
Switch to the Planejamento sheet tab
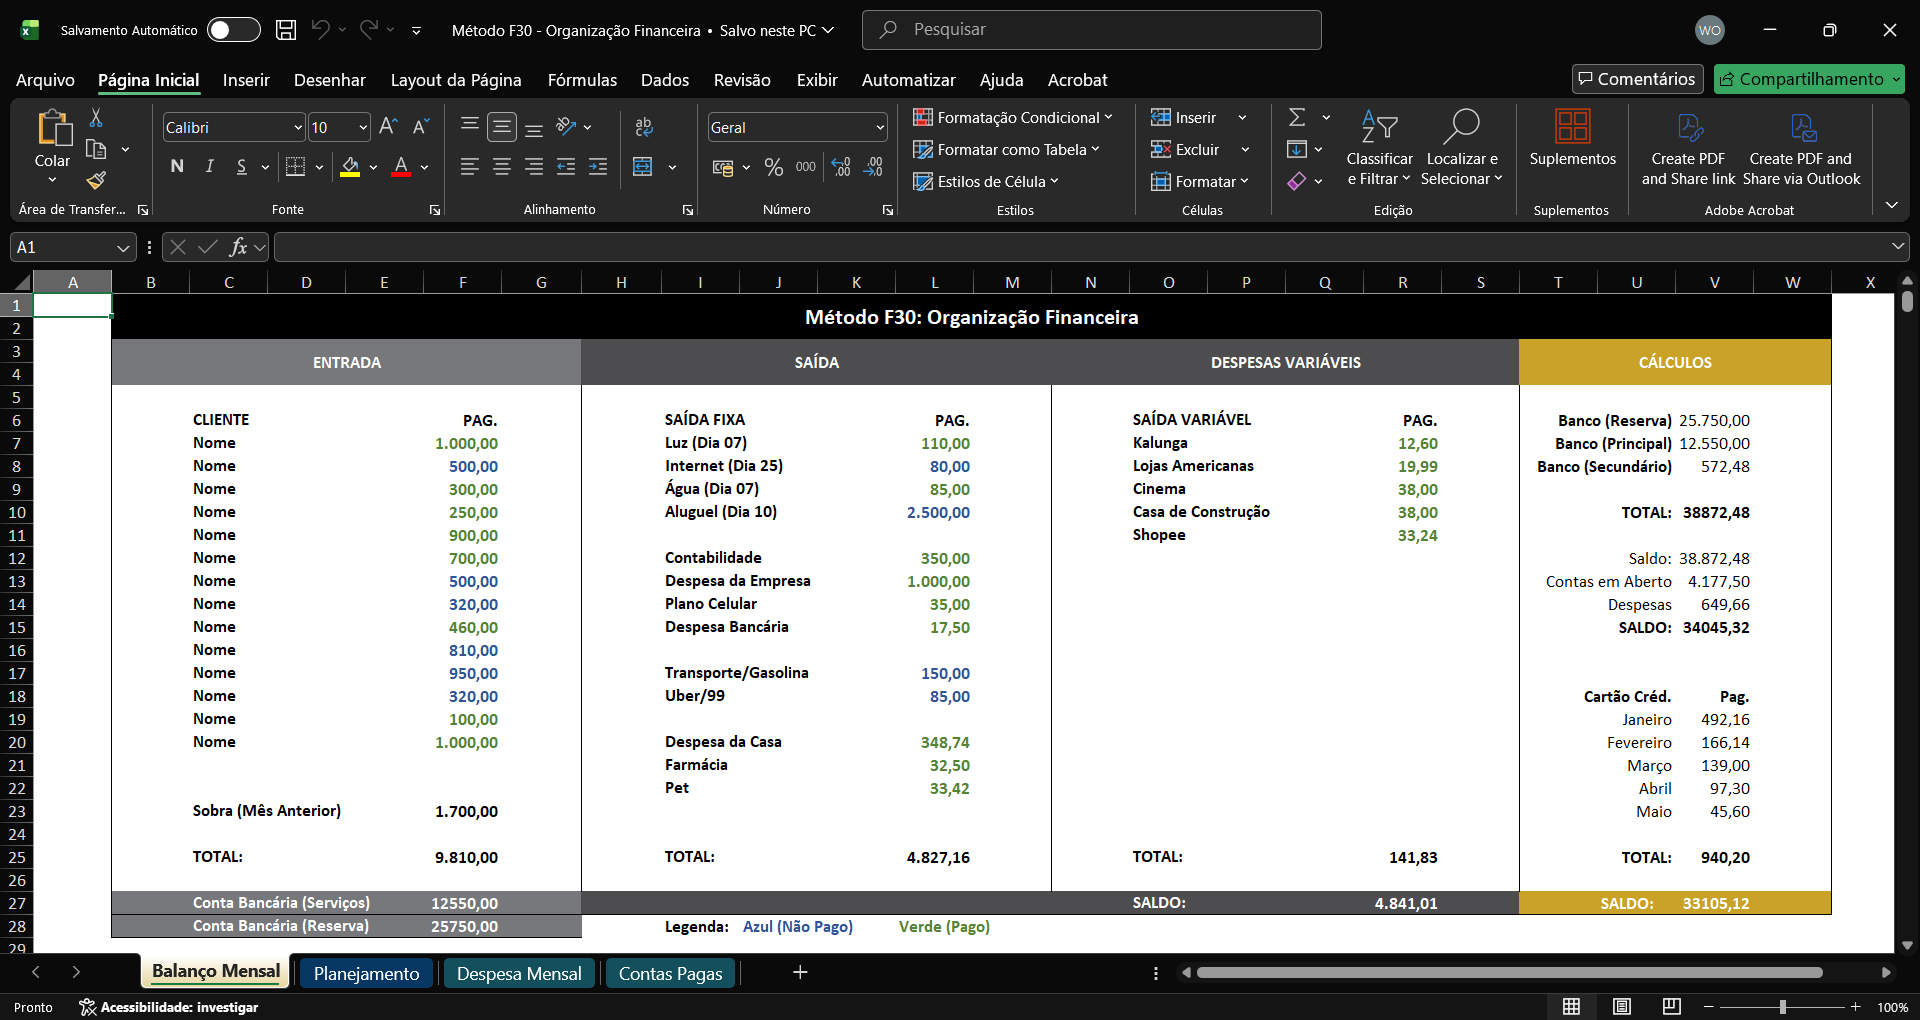tap(366, 973)
